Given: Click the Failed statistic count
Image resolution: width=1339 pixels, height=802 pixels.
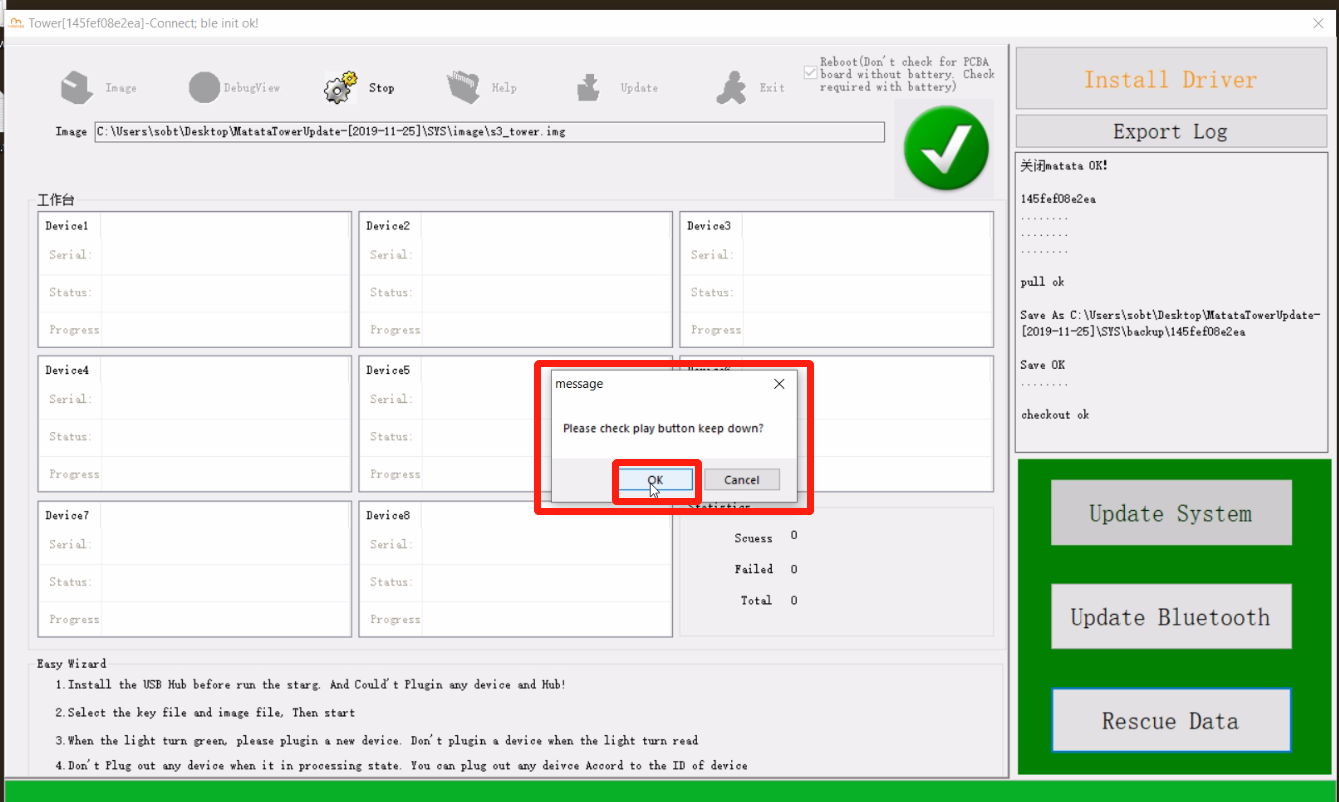Looking at the screenshot, I should 794,569.
